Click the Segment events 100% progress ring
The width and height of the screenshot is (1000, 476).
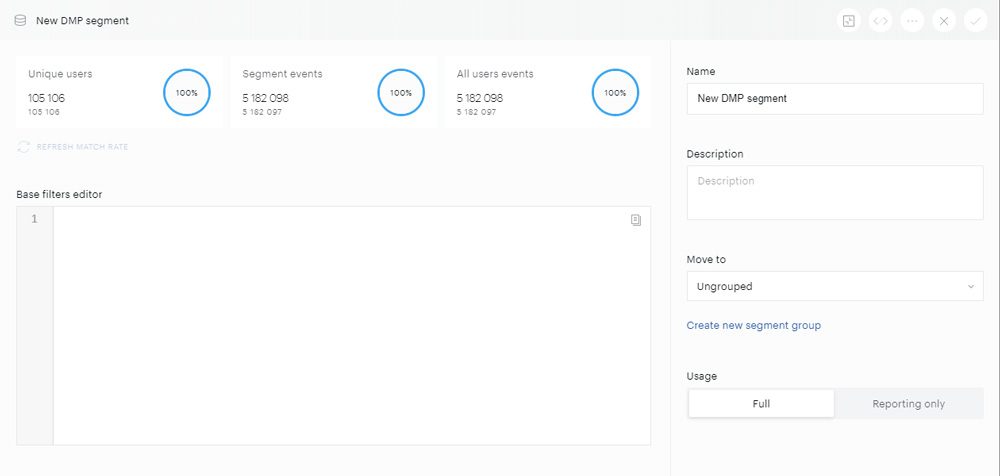pos(401,93)
